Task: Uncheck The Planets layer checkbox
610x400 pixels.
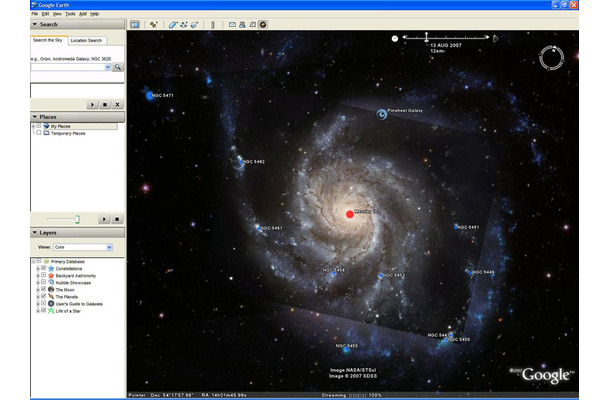Action: 44,296
